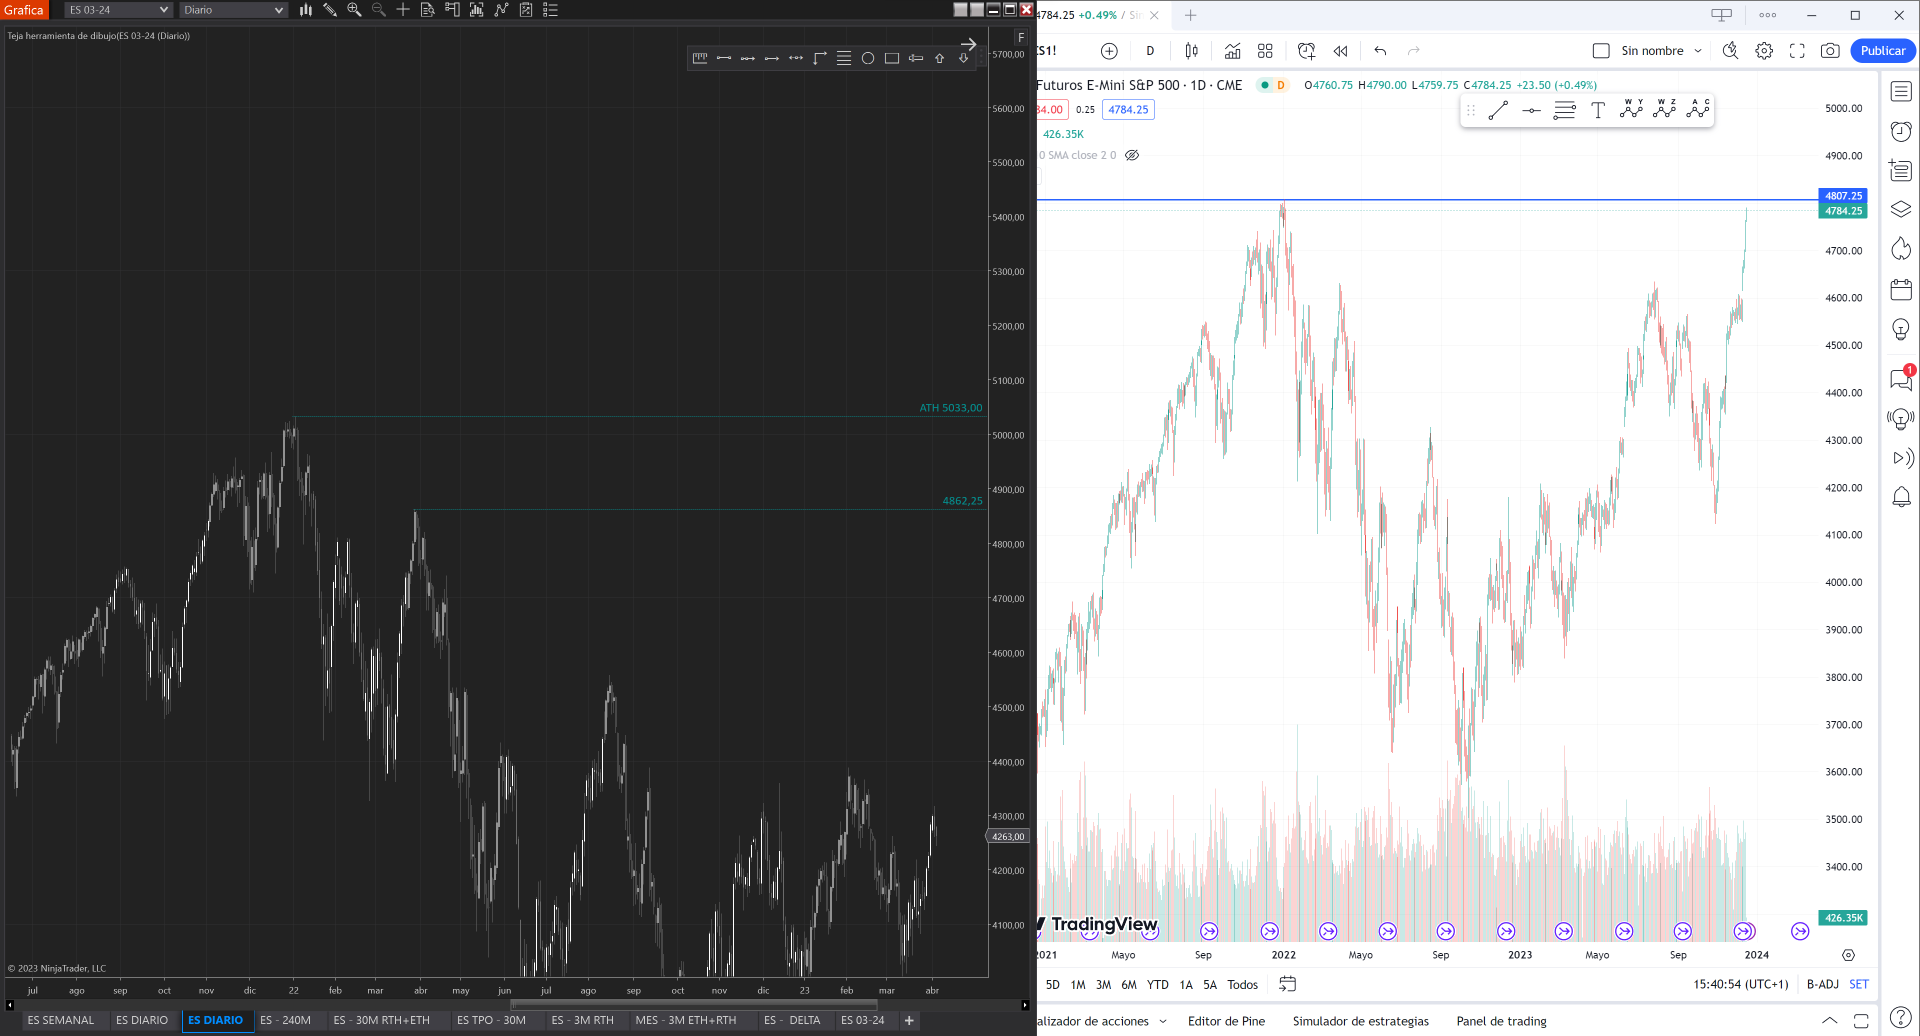The width and height of the screenshot is (1920, 1036).
Task: Zoom in on the NinjaTrader chart
Action: tap(354, 10)
